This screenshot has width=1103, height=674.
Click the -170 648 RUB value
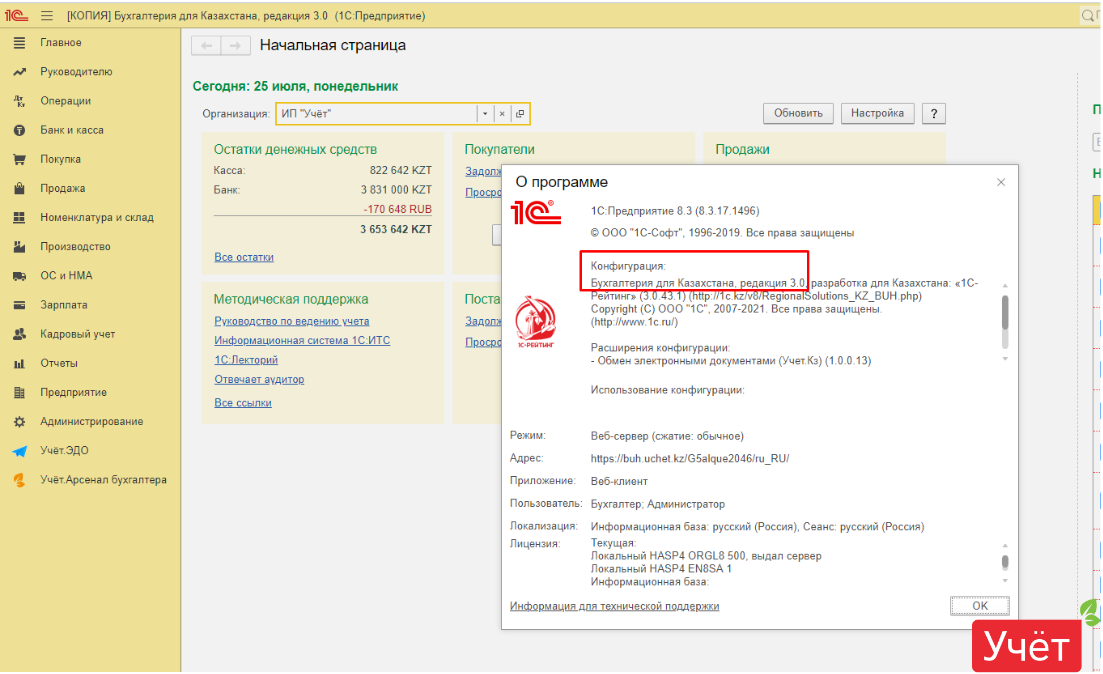(x=397, y=210)
